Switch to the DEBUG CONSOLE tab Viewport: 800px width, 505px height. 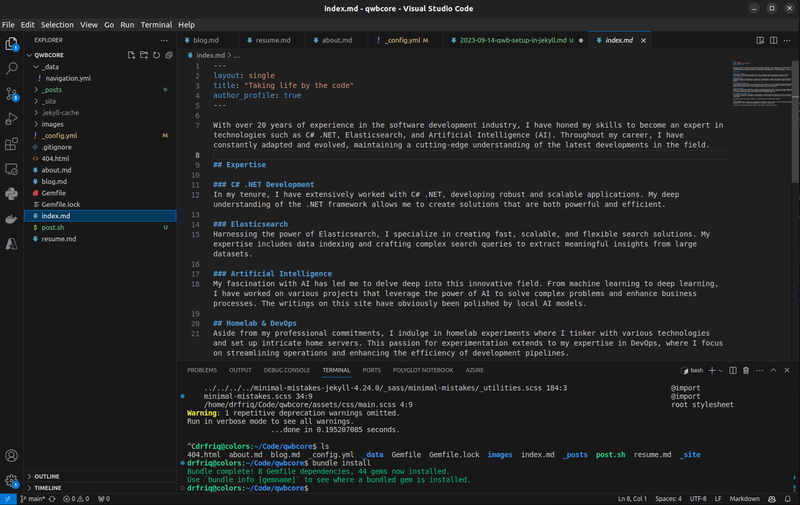pyautogui.click(x=287, y=370)
